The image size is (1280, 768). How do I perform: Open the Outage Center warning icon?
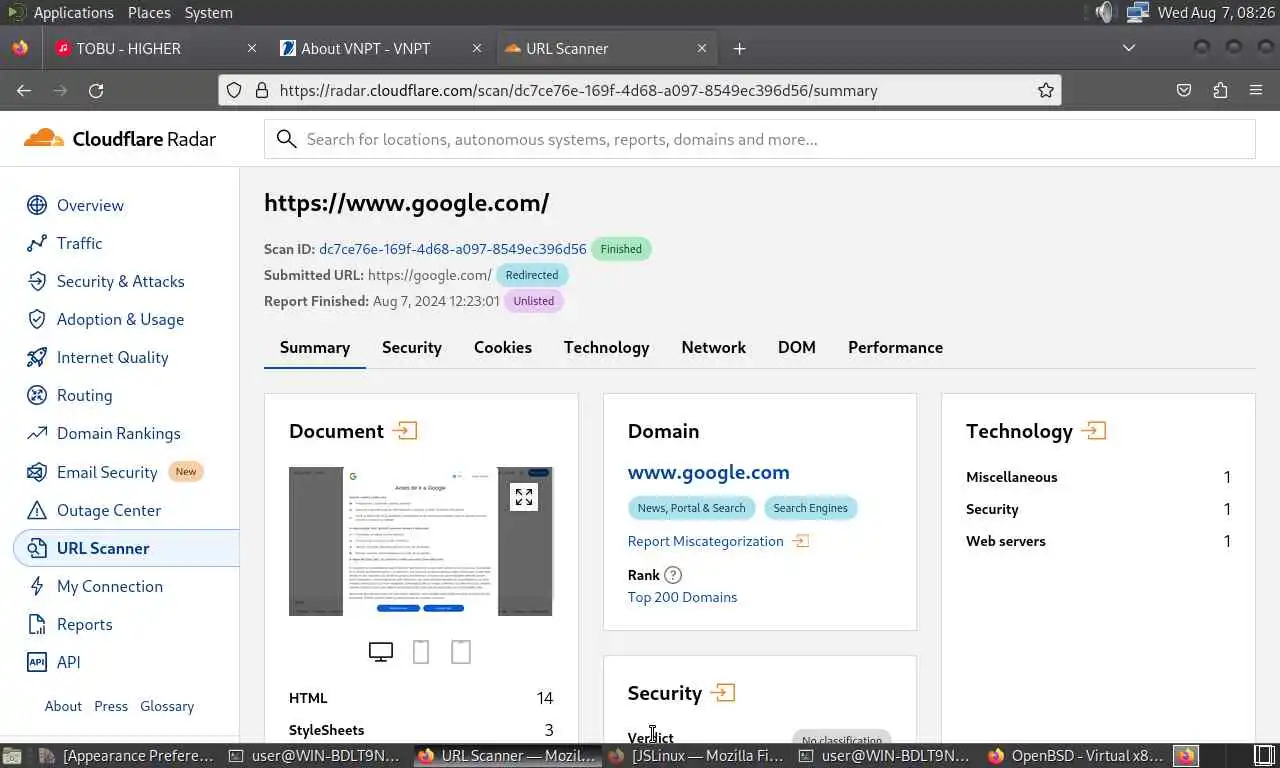37,510
